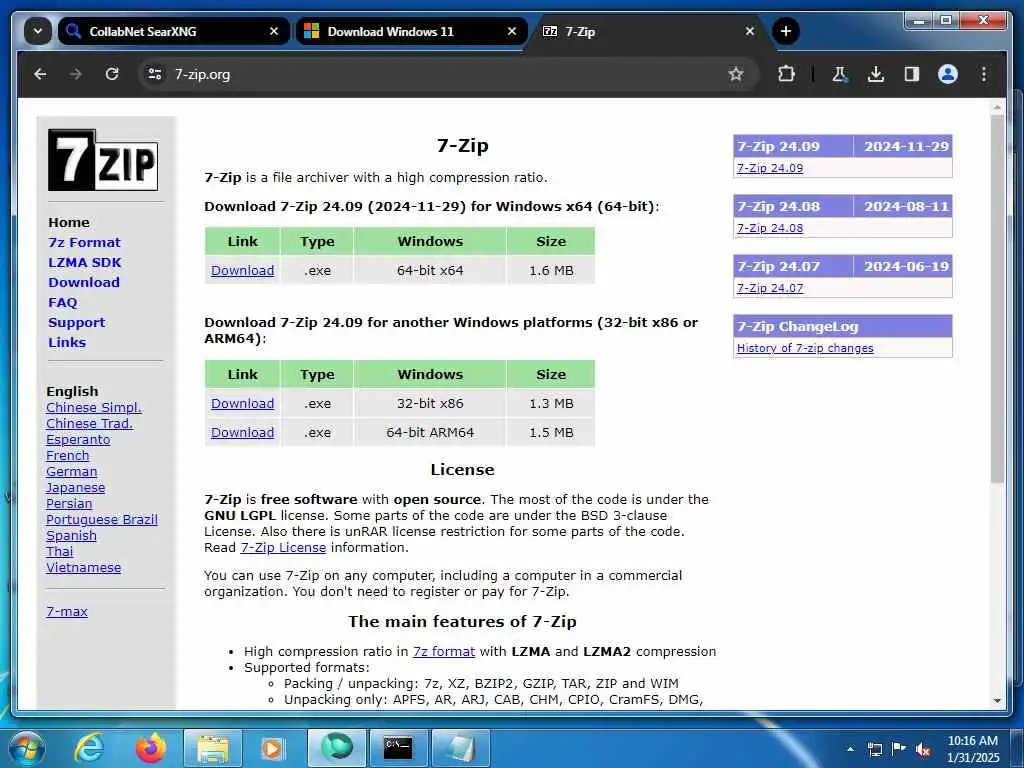1024x768 pixels.
Task: Click the scrollbar down arrow
Action: point(997,700)
